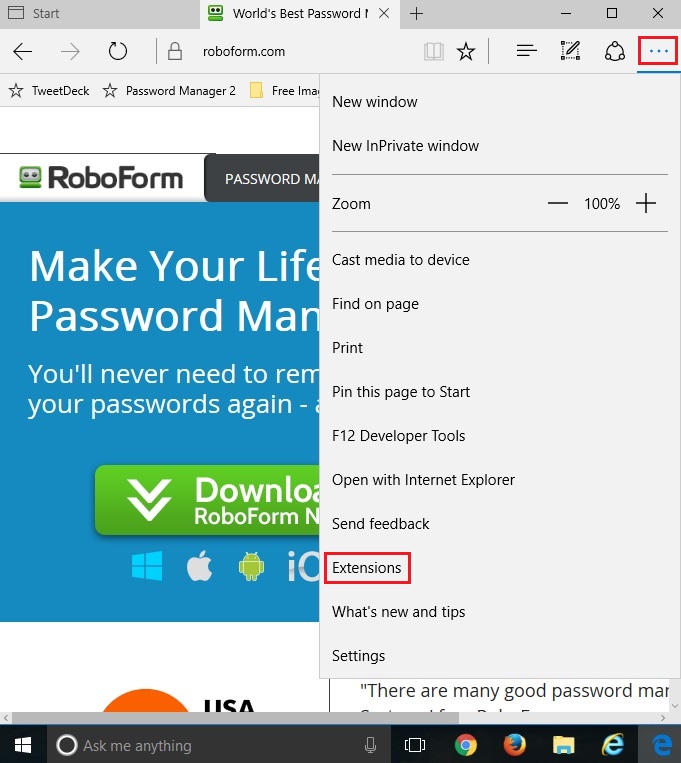Select World's Best Password tab
681x763 pixels.
click(300, 14)
